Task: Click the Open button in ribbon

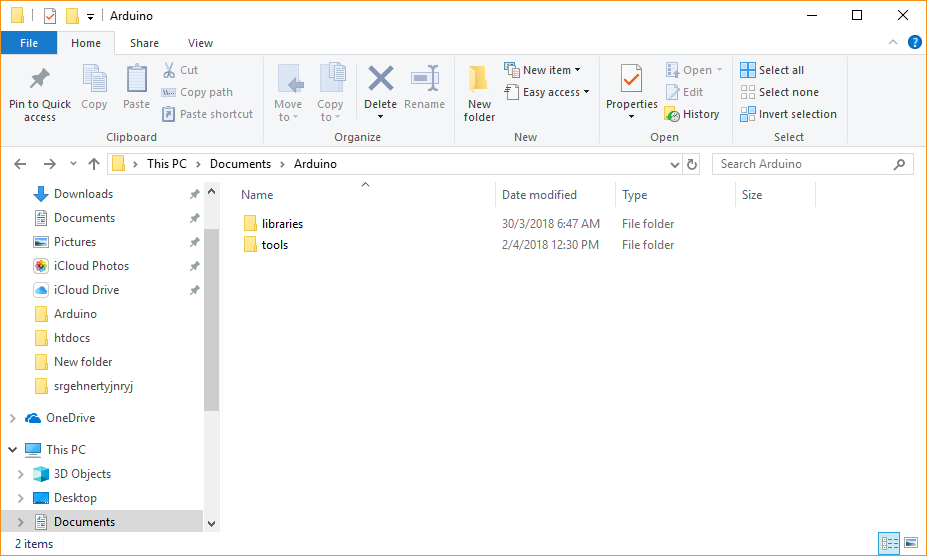Action: point(694,70)
